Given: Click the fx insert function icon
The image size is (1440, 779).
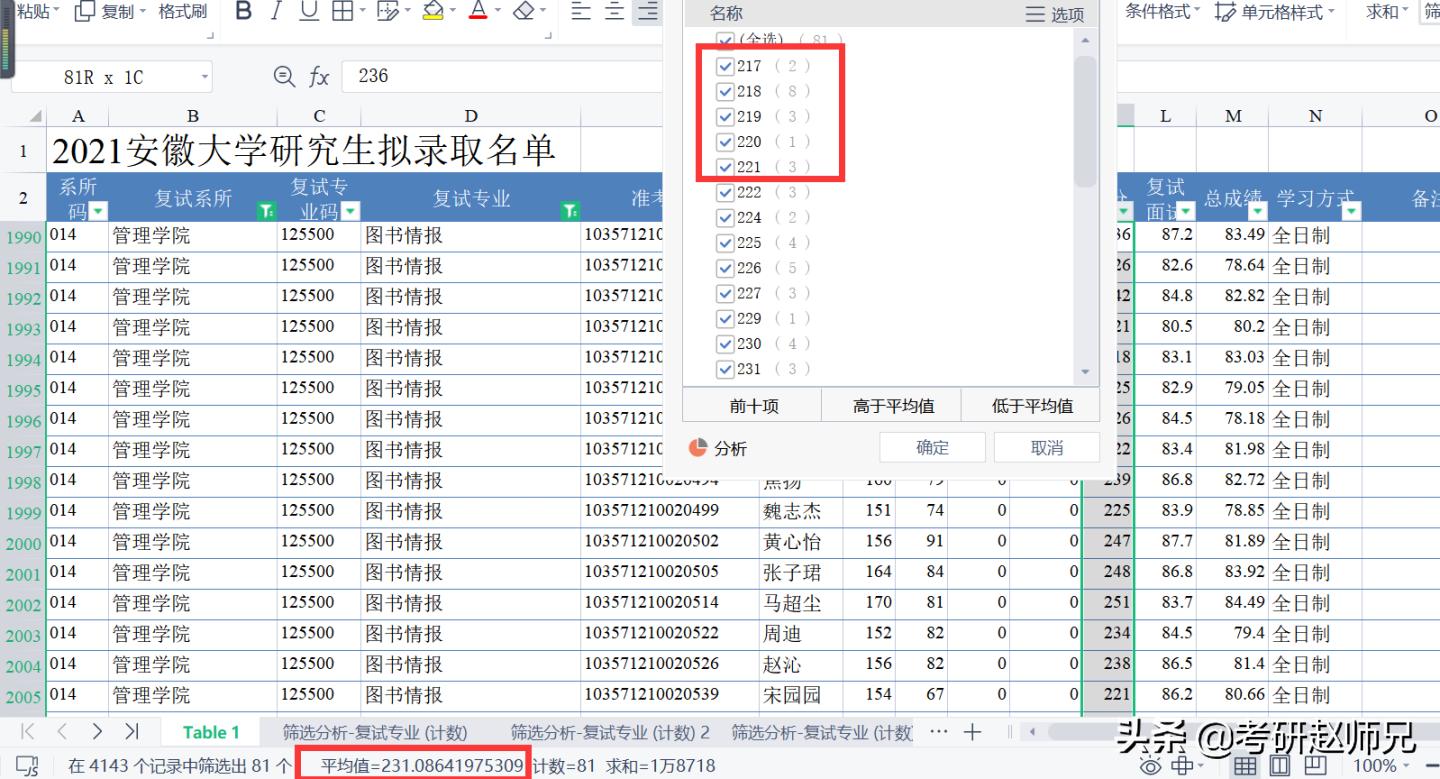Looking at the screenshot, I should coord(319,76).
